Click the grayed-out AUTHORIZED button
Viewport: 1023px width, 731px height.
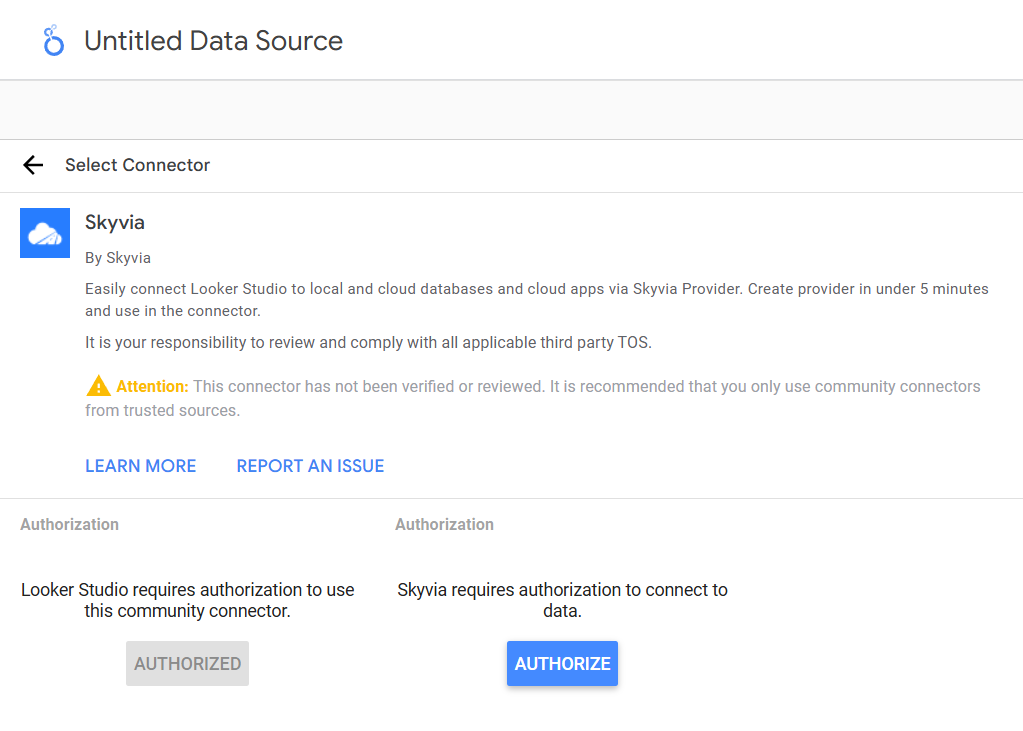click(x=187, y=663)
